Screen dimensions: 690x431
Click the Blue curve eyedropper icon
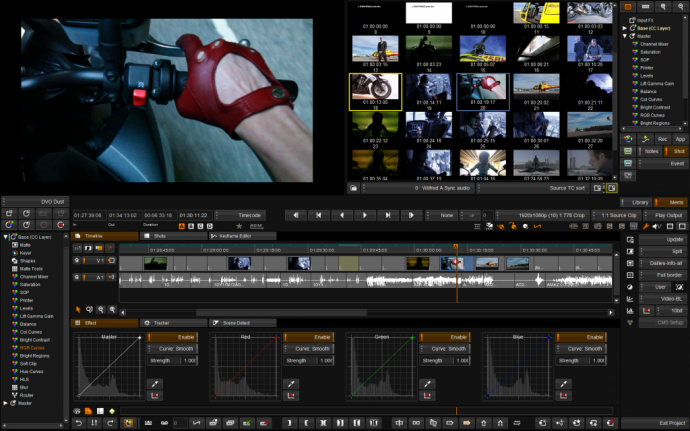click(x=564, y=384)
